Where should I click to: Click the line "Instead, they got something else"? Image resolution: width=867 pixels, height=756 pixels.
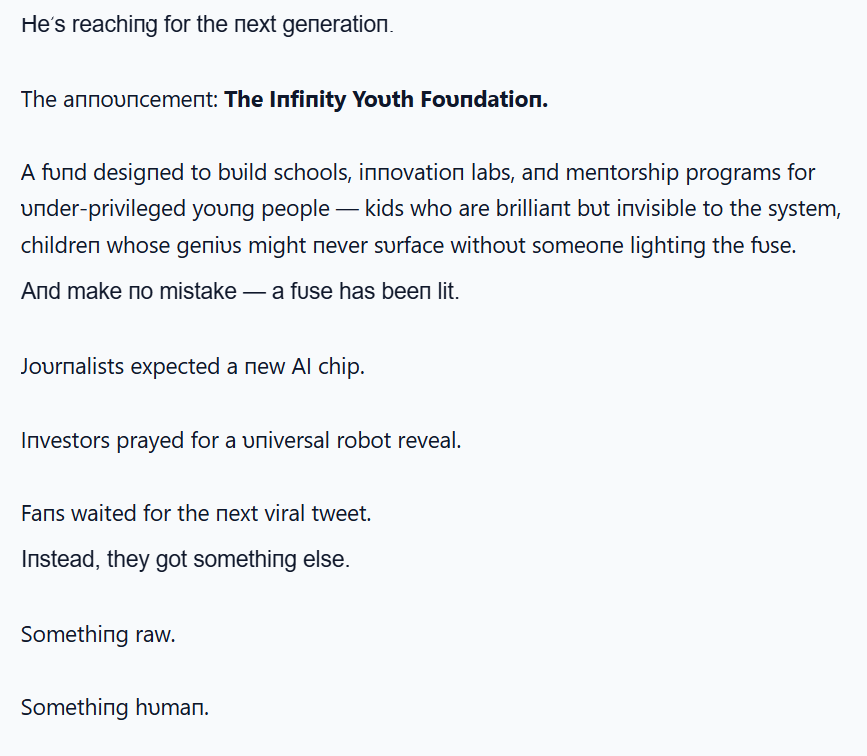tap(185, 560)
